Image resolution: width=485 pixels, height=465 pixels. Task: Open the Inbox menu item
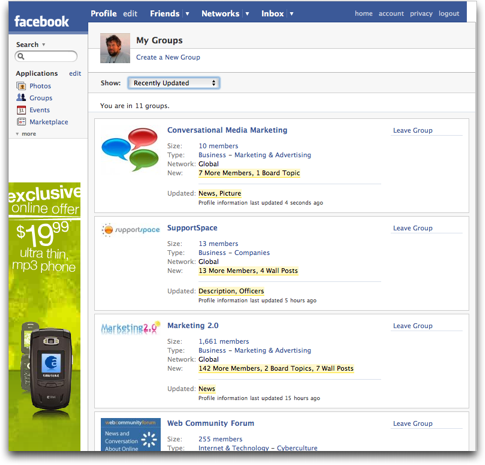pos(272,14)
